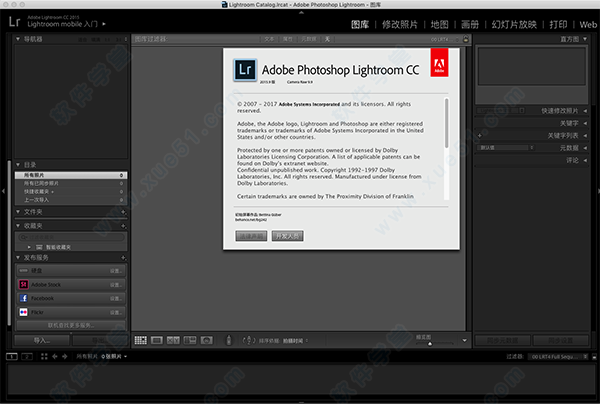Add keyword with plus in 关键字列表 panel
600x404 pixels.
click(x=479, y=135)
